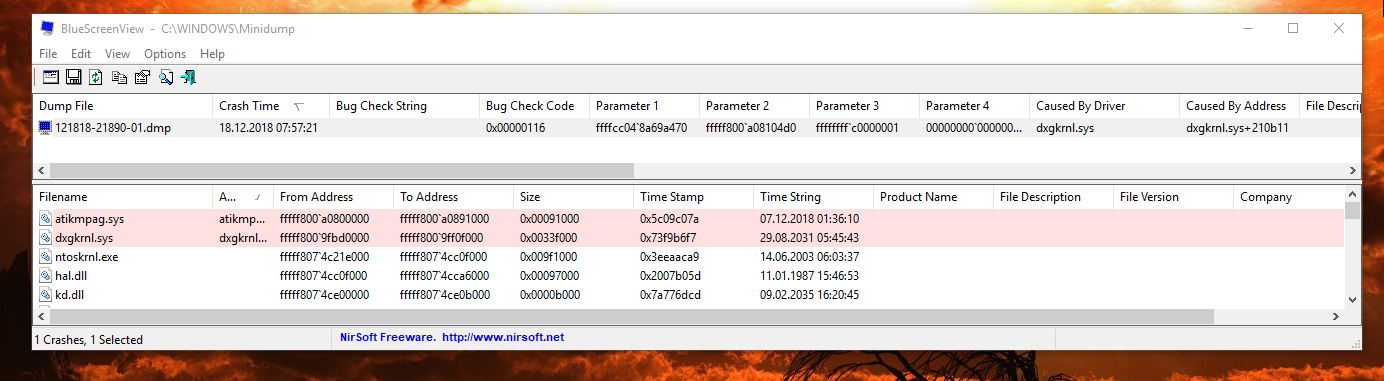Click the Caused By Address column header
Screen dimensions: 1384x381
(x=1240, y=106)
